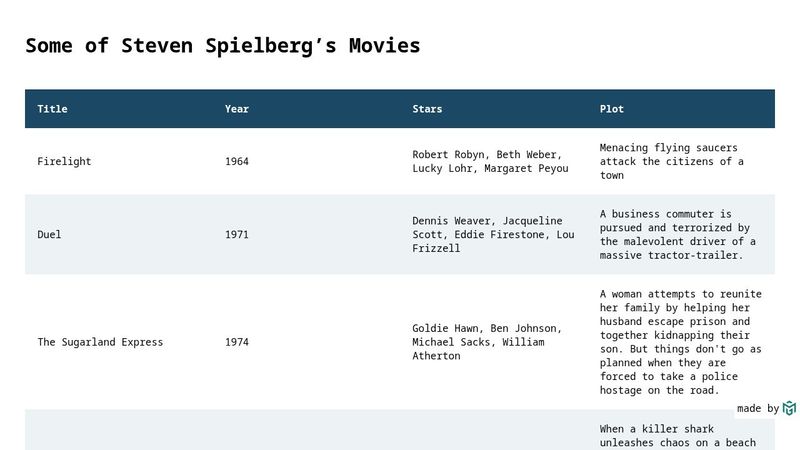The width and height of the screenshot is (800, 450).
Task: Click the plot about menacing flying saucers
Action: click(x=671, y=161)
